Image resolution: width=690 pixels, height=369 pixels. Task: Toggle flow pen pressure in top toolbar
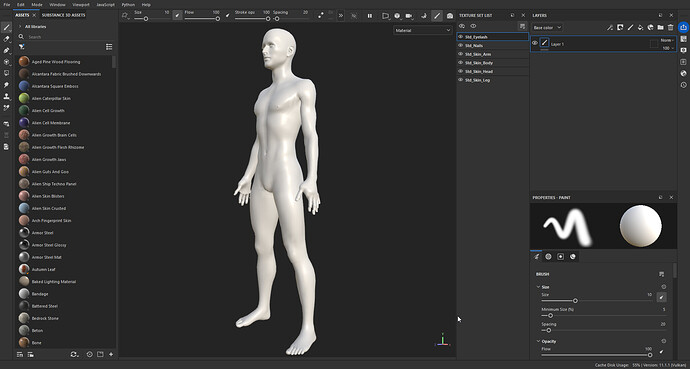point(228,15)
